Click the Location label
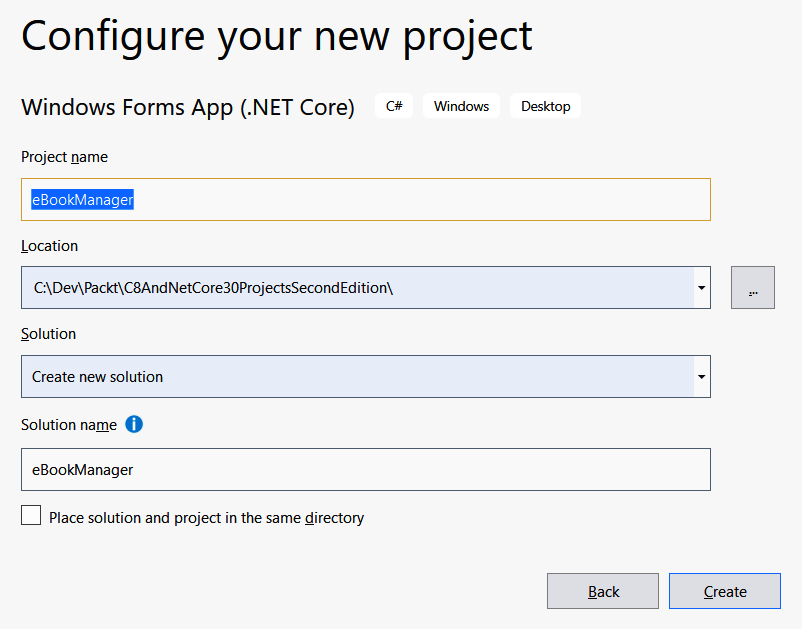Viewport: 802px width, 629px height. pos(50,246)
